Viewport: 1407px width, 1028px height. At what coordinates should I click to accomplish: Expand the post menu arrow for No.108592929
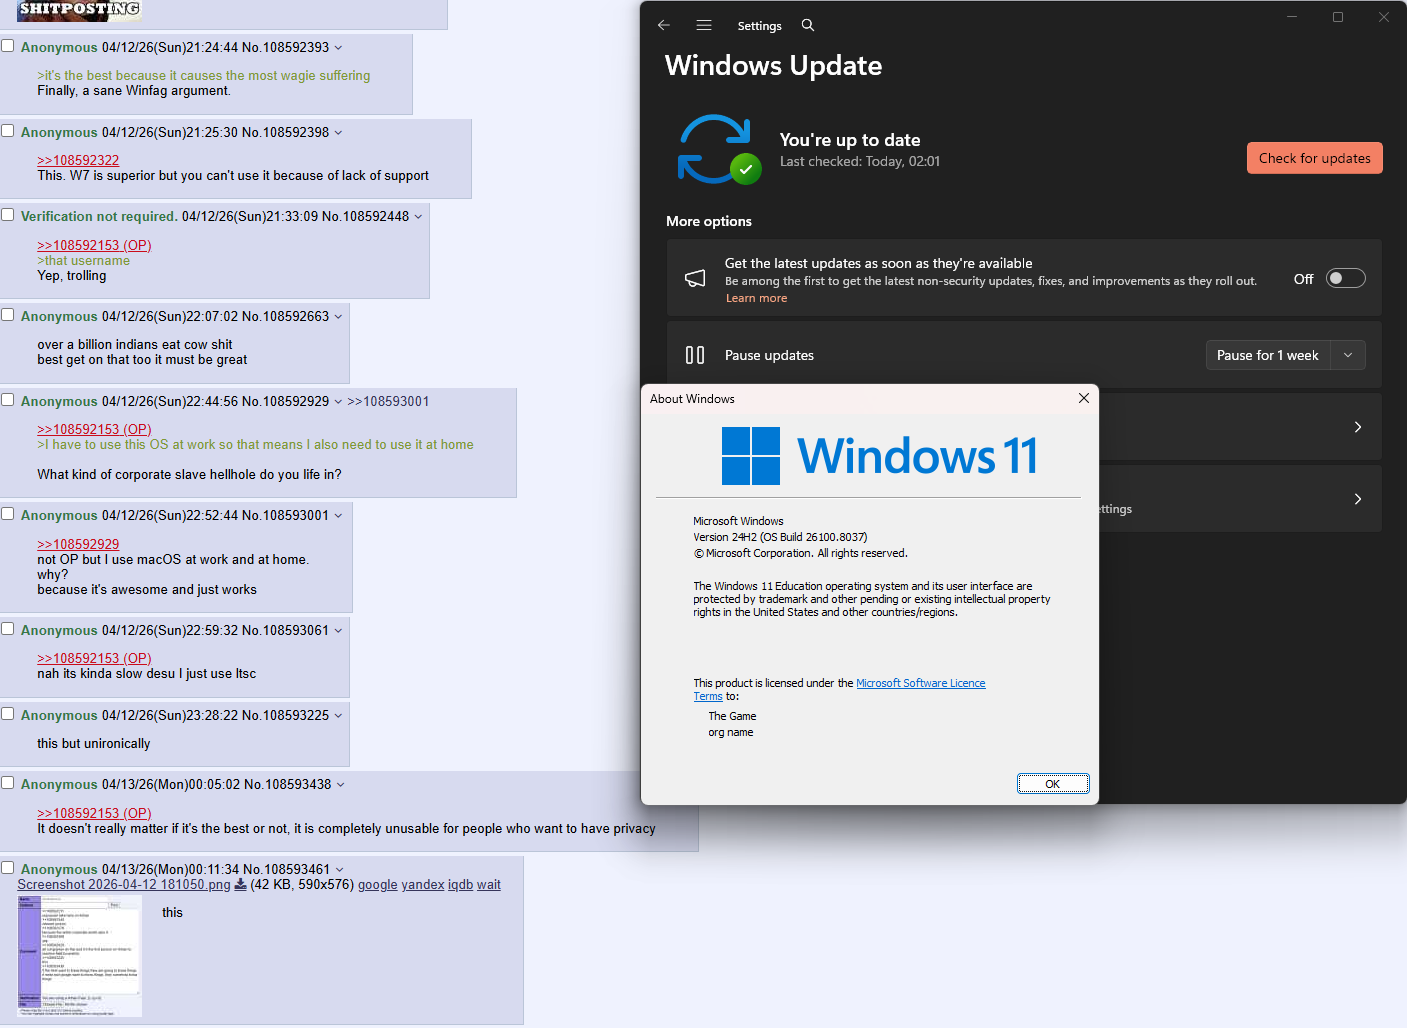pyautogui.click(x=338, y=401)
